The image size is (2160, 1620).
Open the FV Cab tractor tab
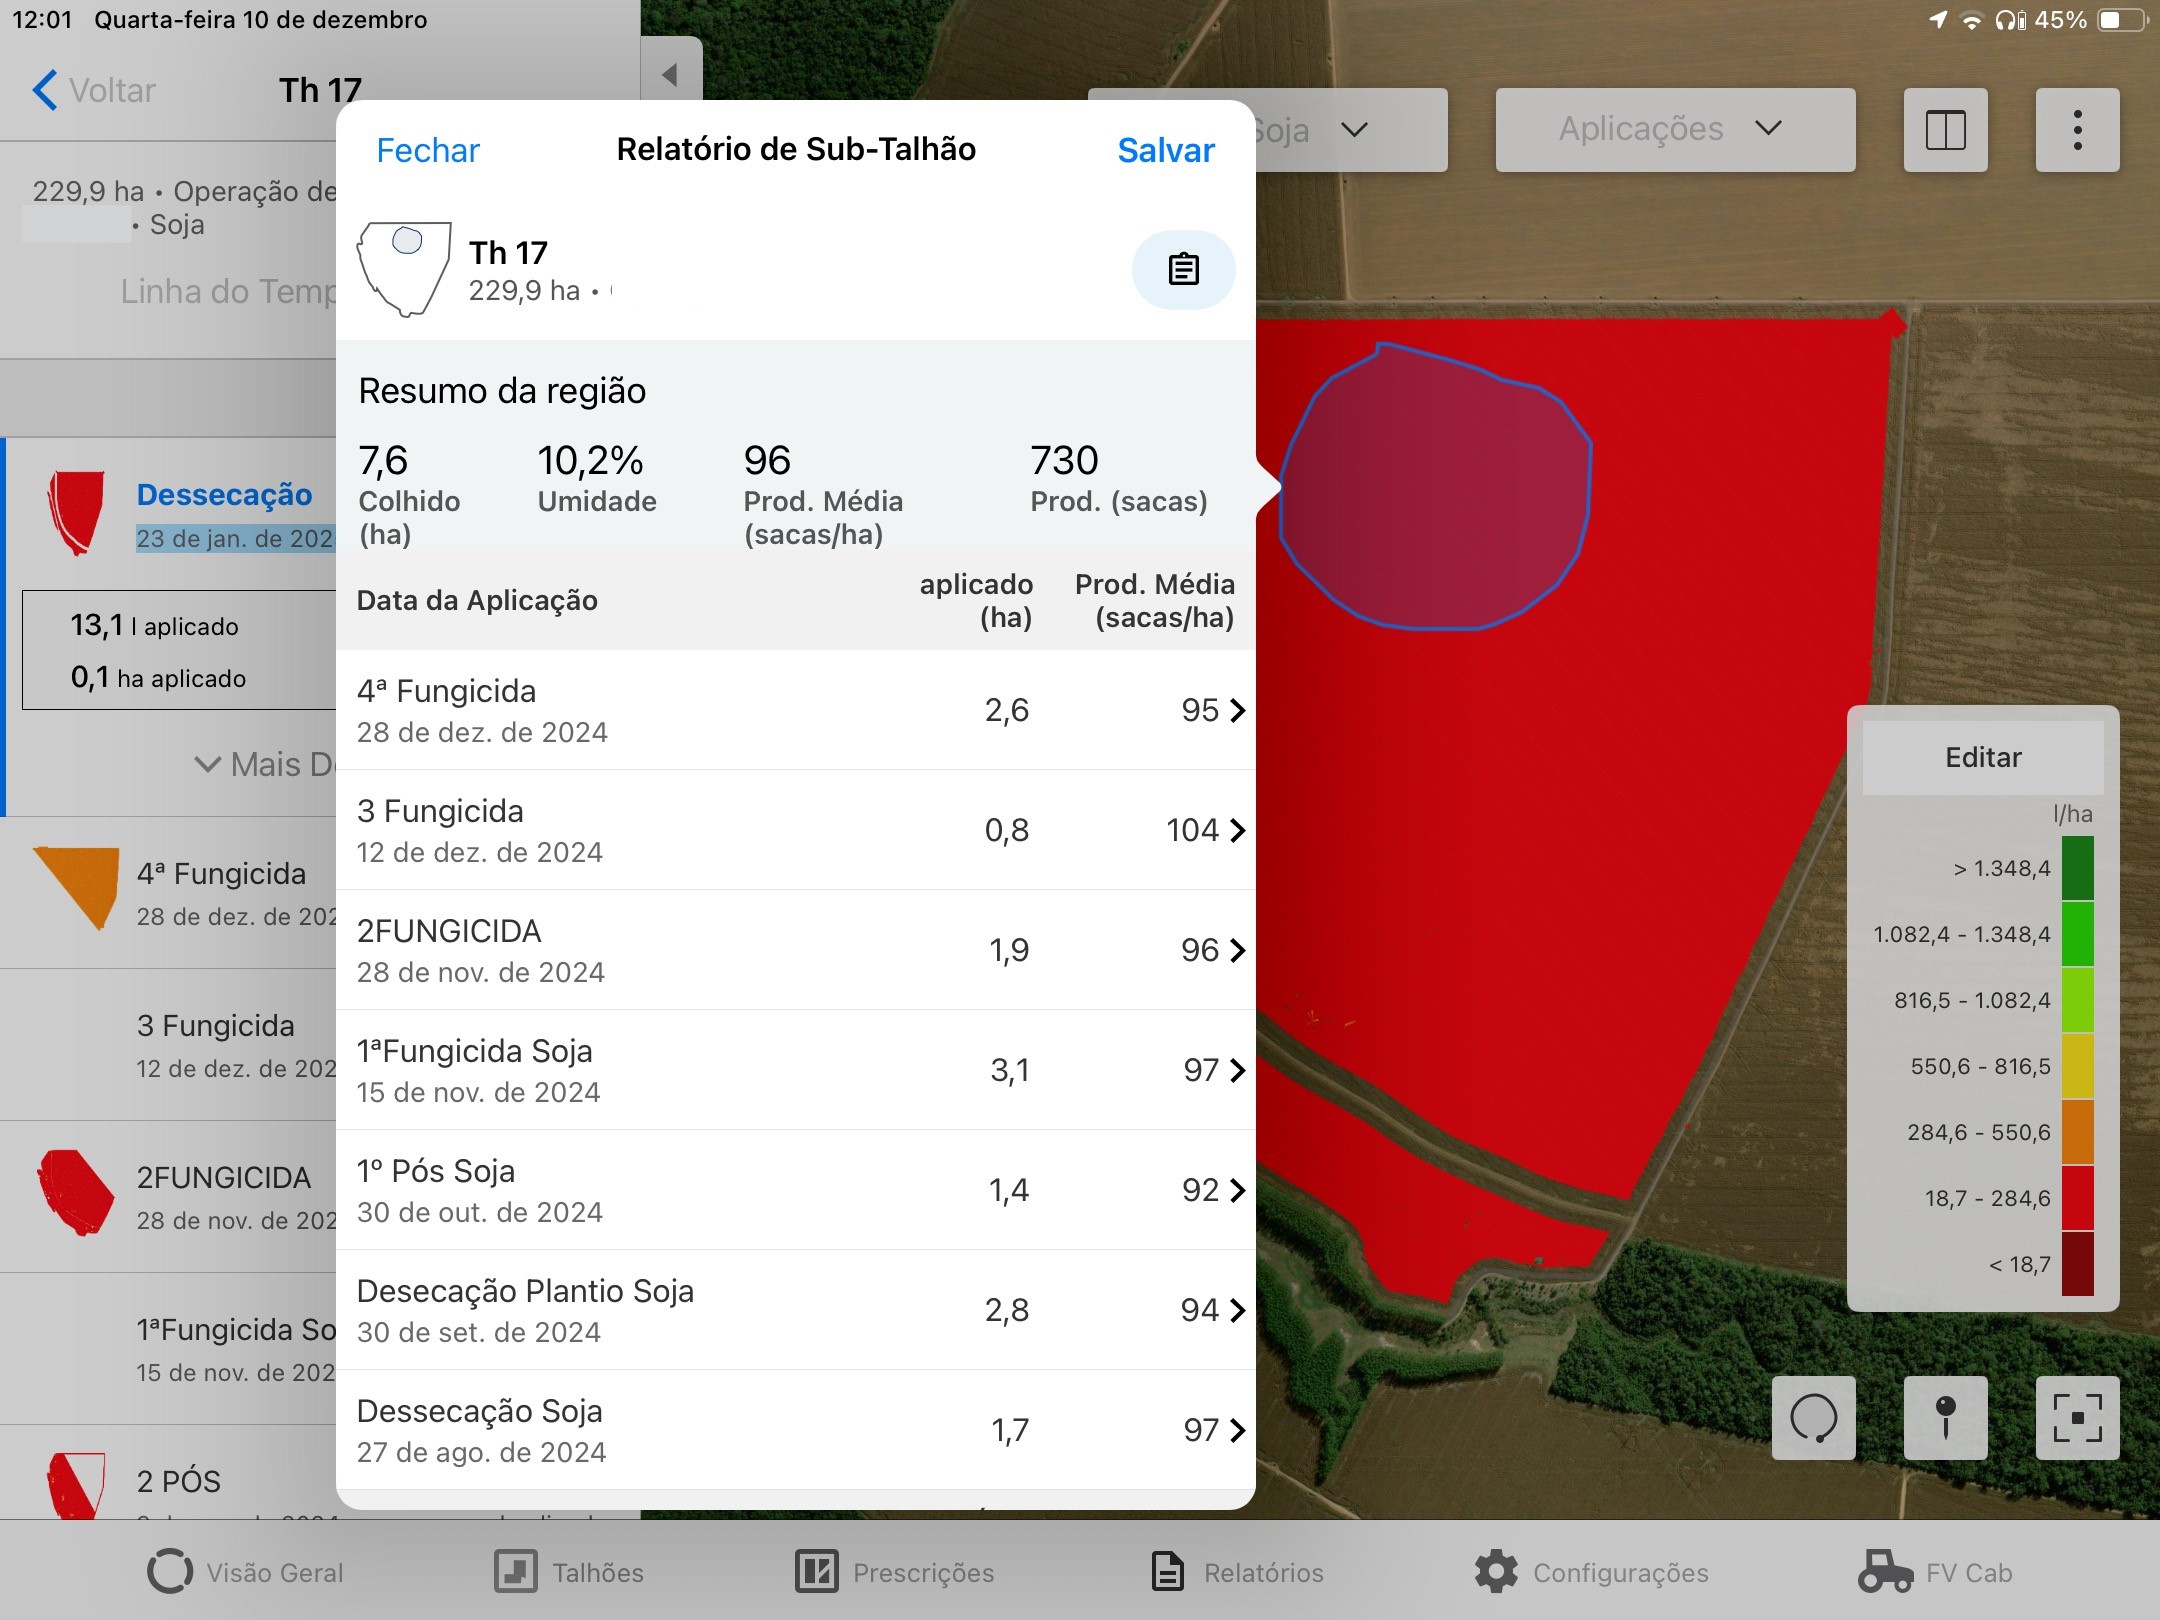pos(1935,1572)
